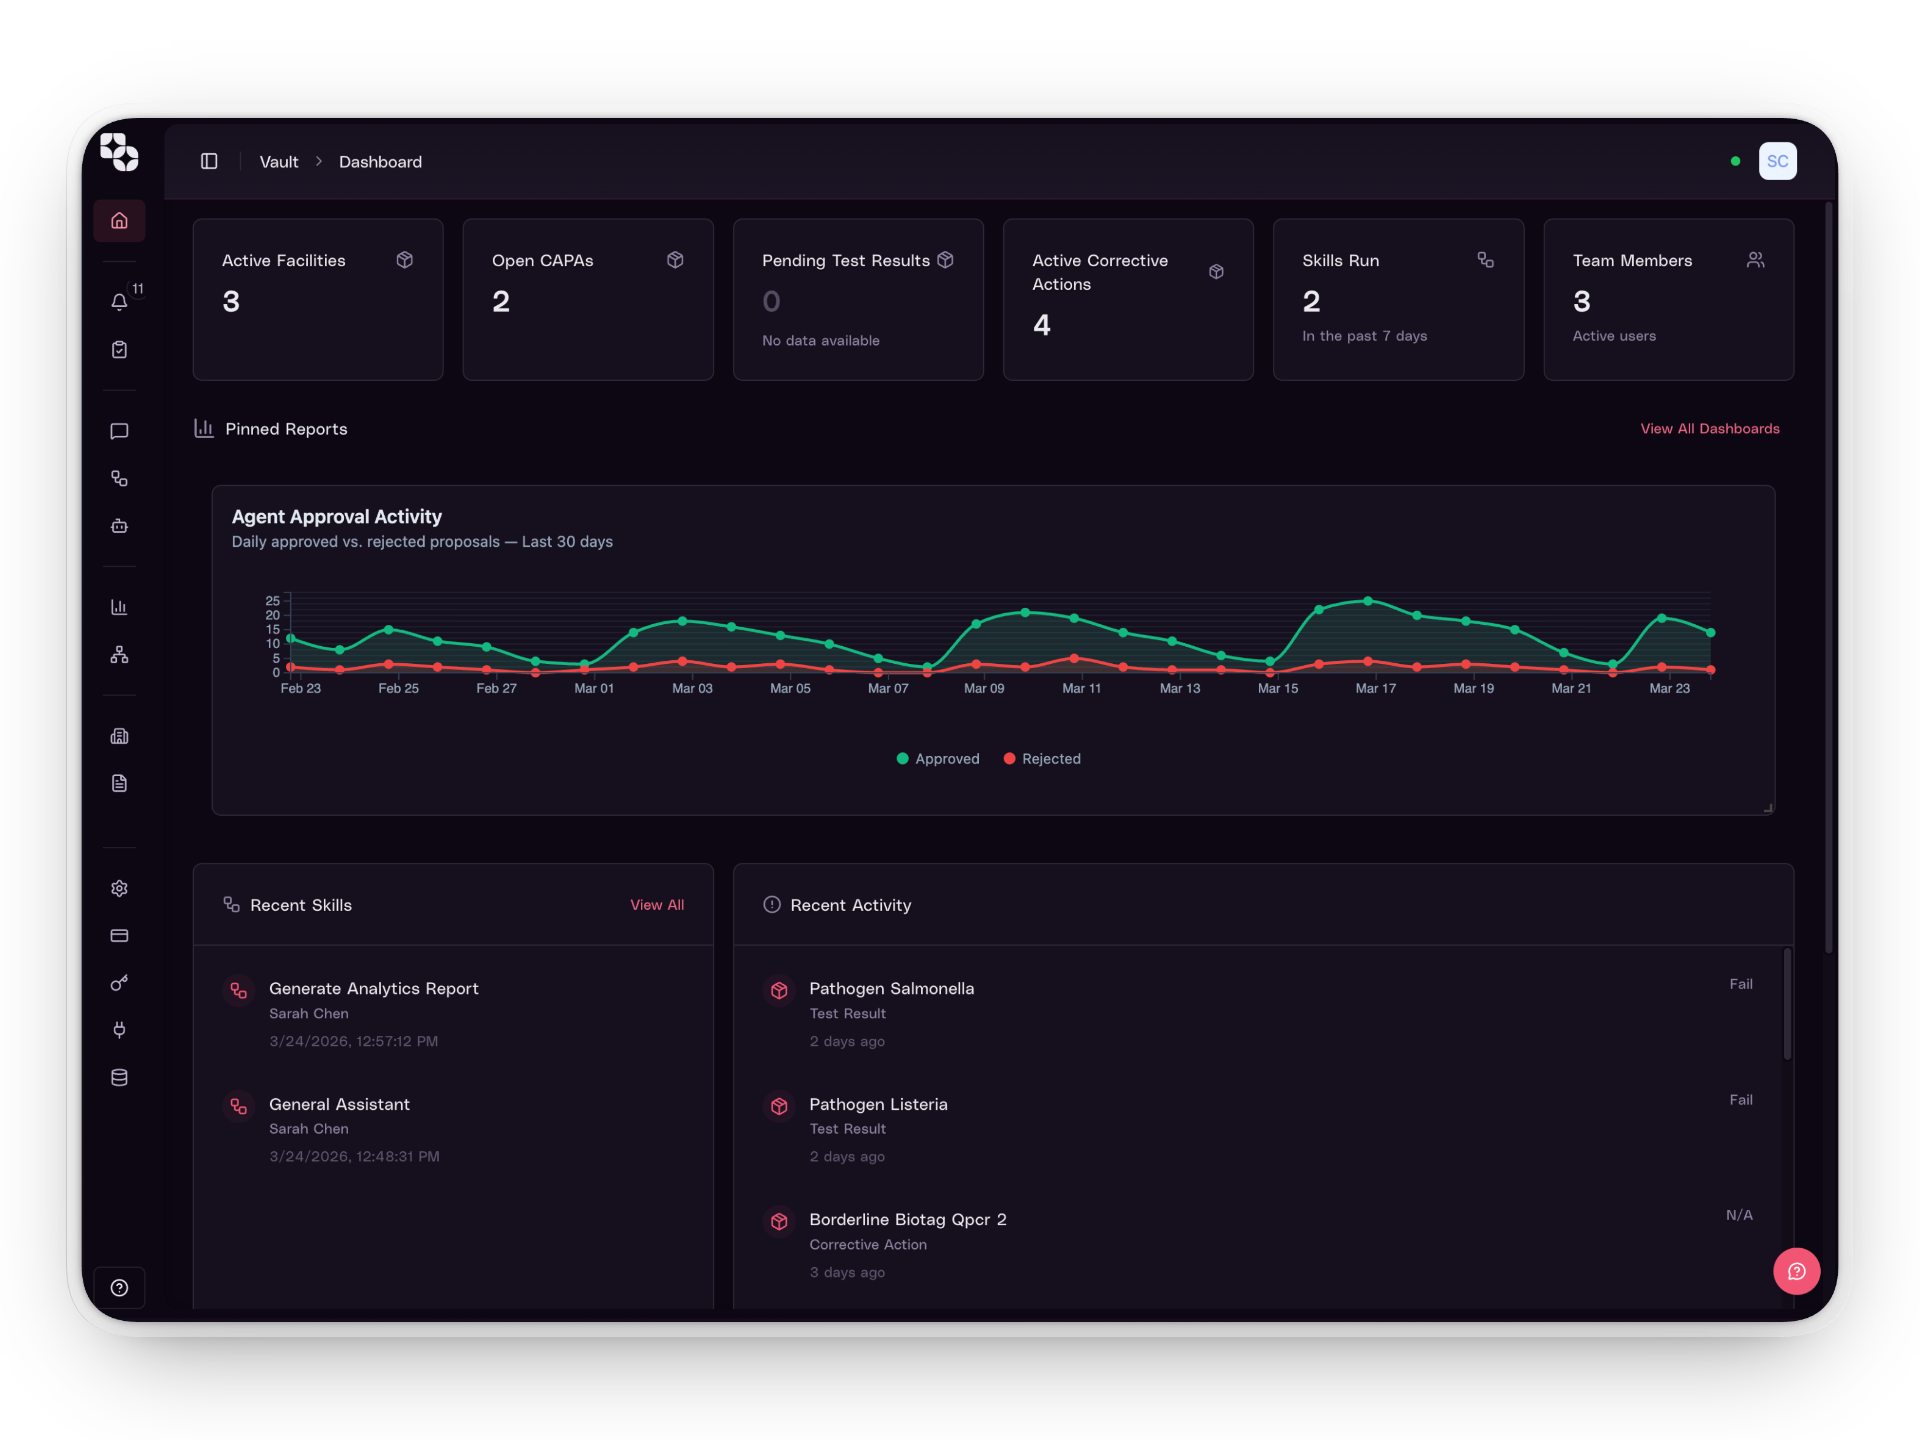Open the facilities building icon in sidebar
1920x1440 pixels.
[119, 735]
